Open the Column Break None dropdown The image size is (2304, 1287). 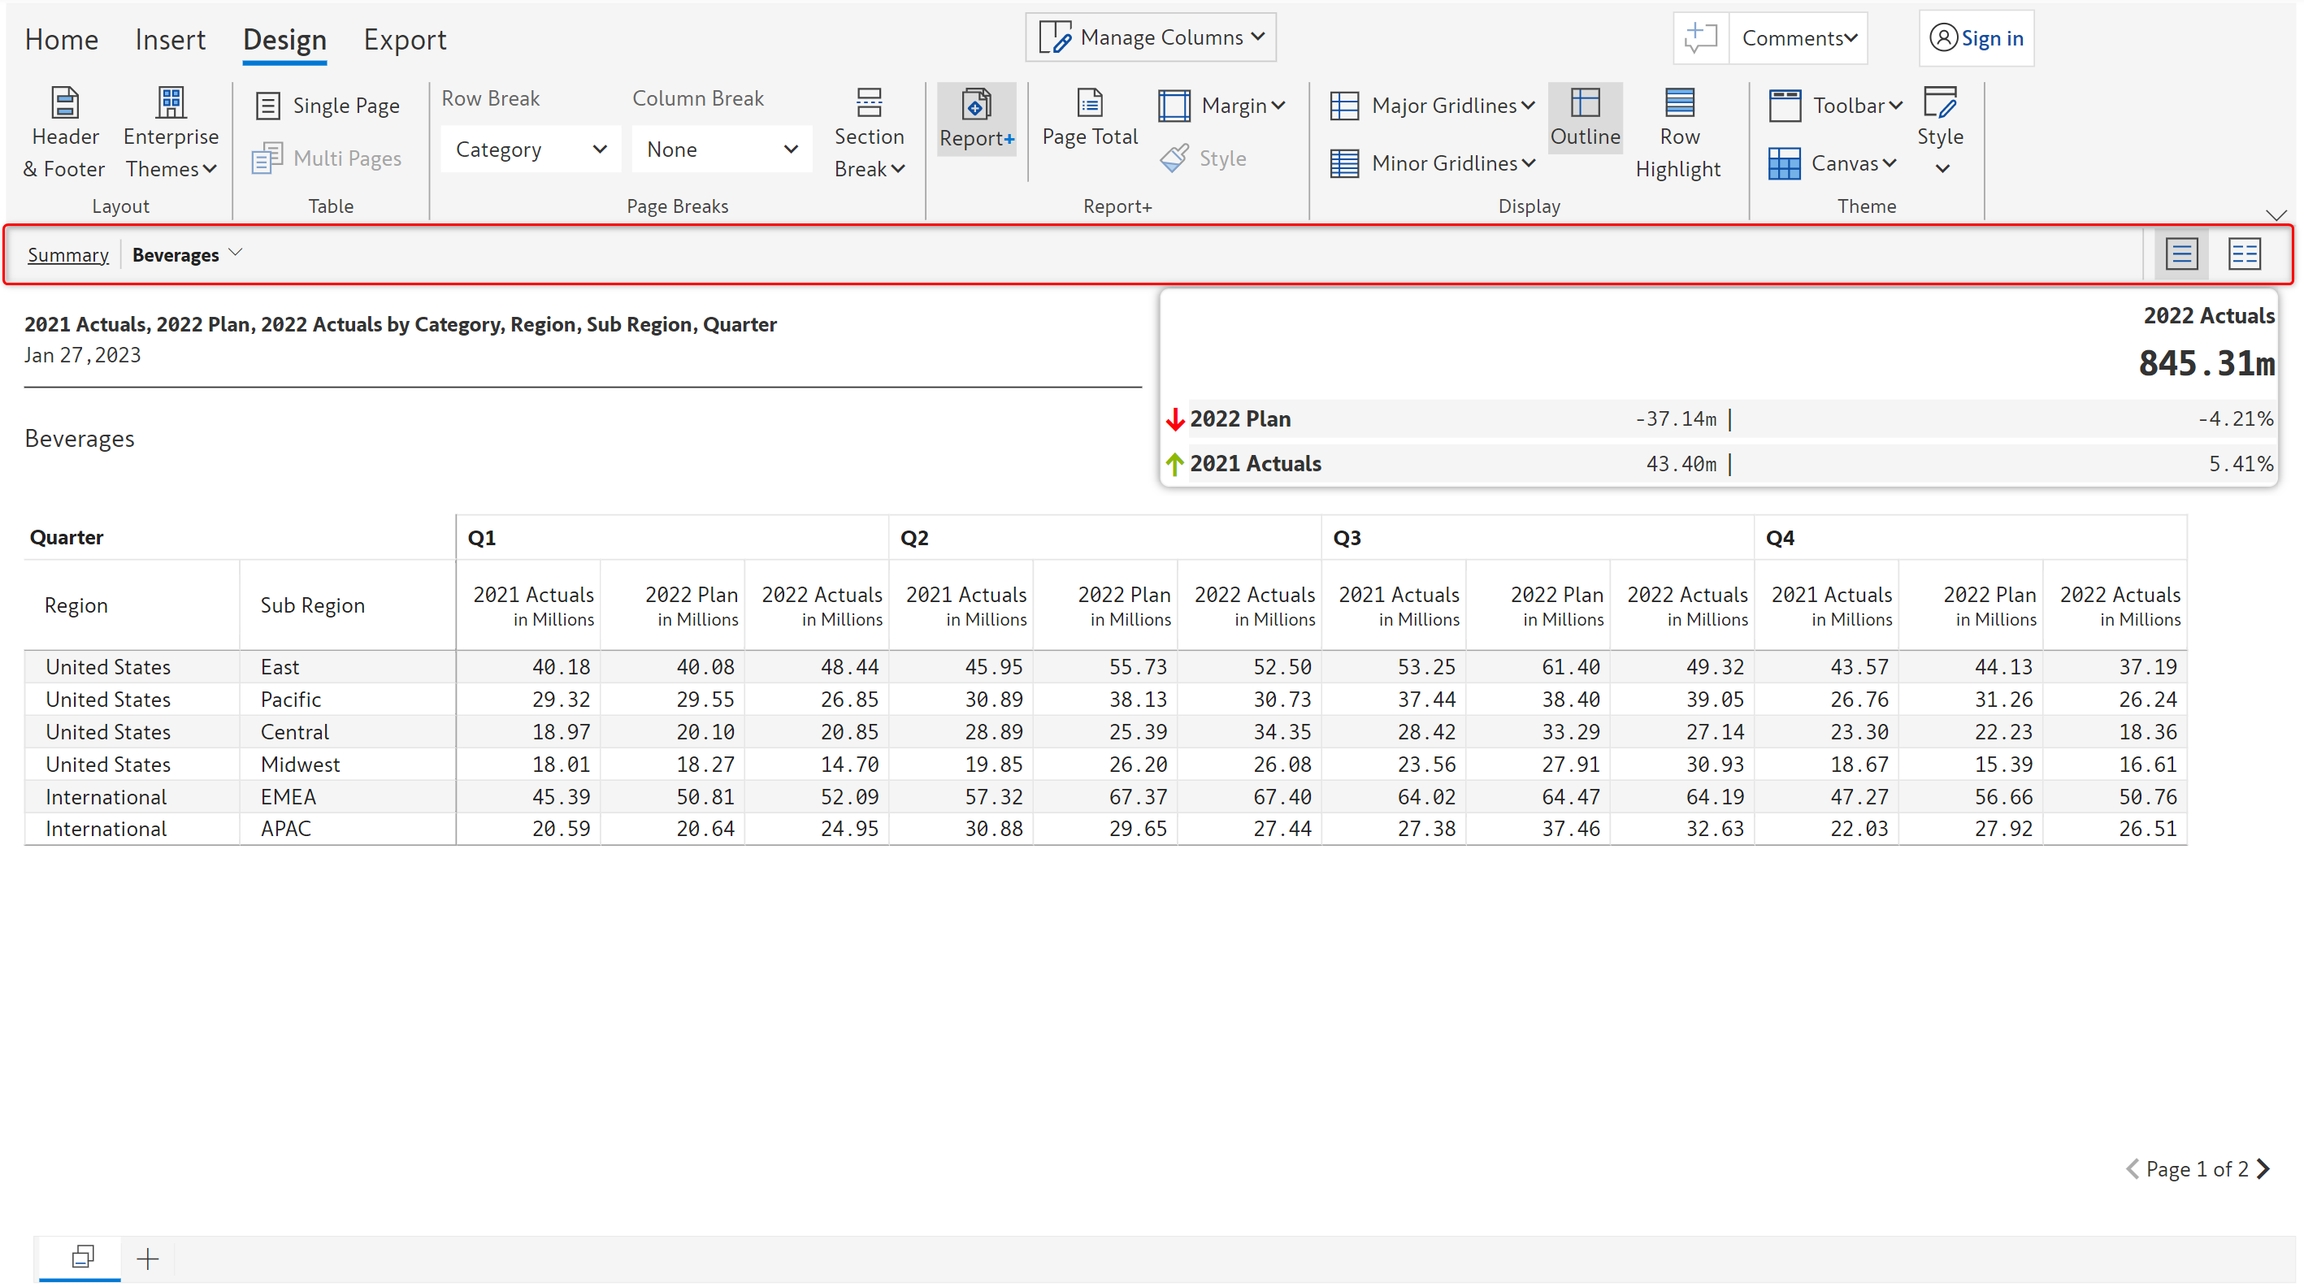tap(721, 149)
